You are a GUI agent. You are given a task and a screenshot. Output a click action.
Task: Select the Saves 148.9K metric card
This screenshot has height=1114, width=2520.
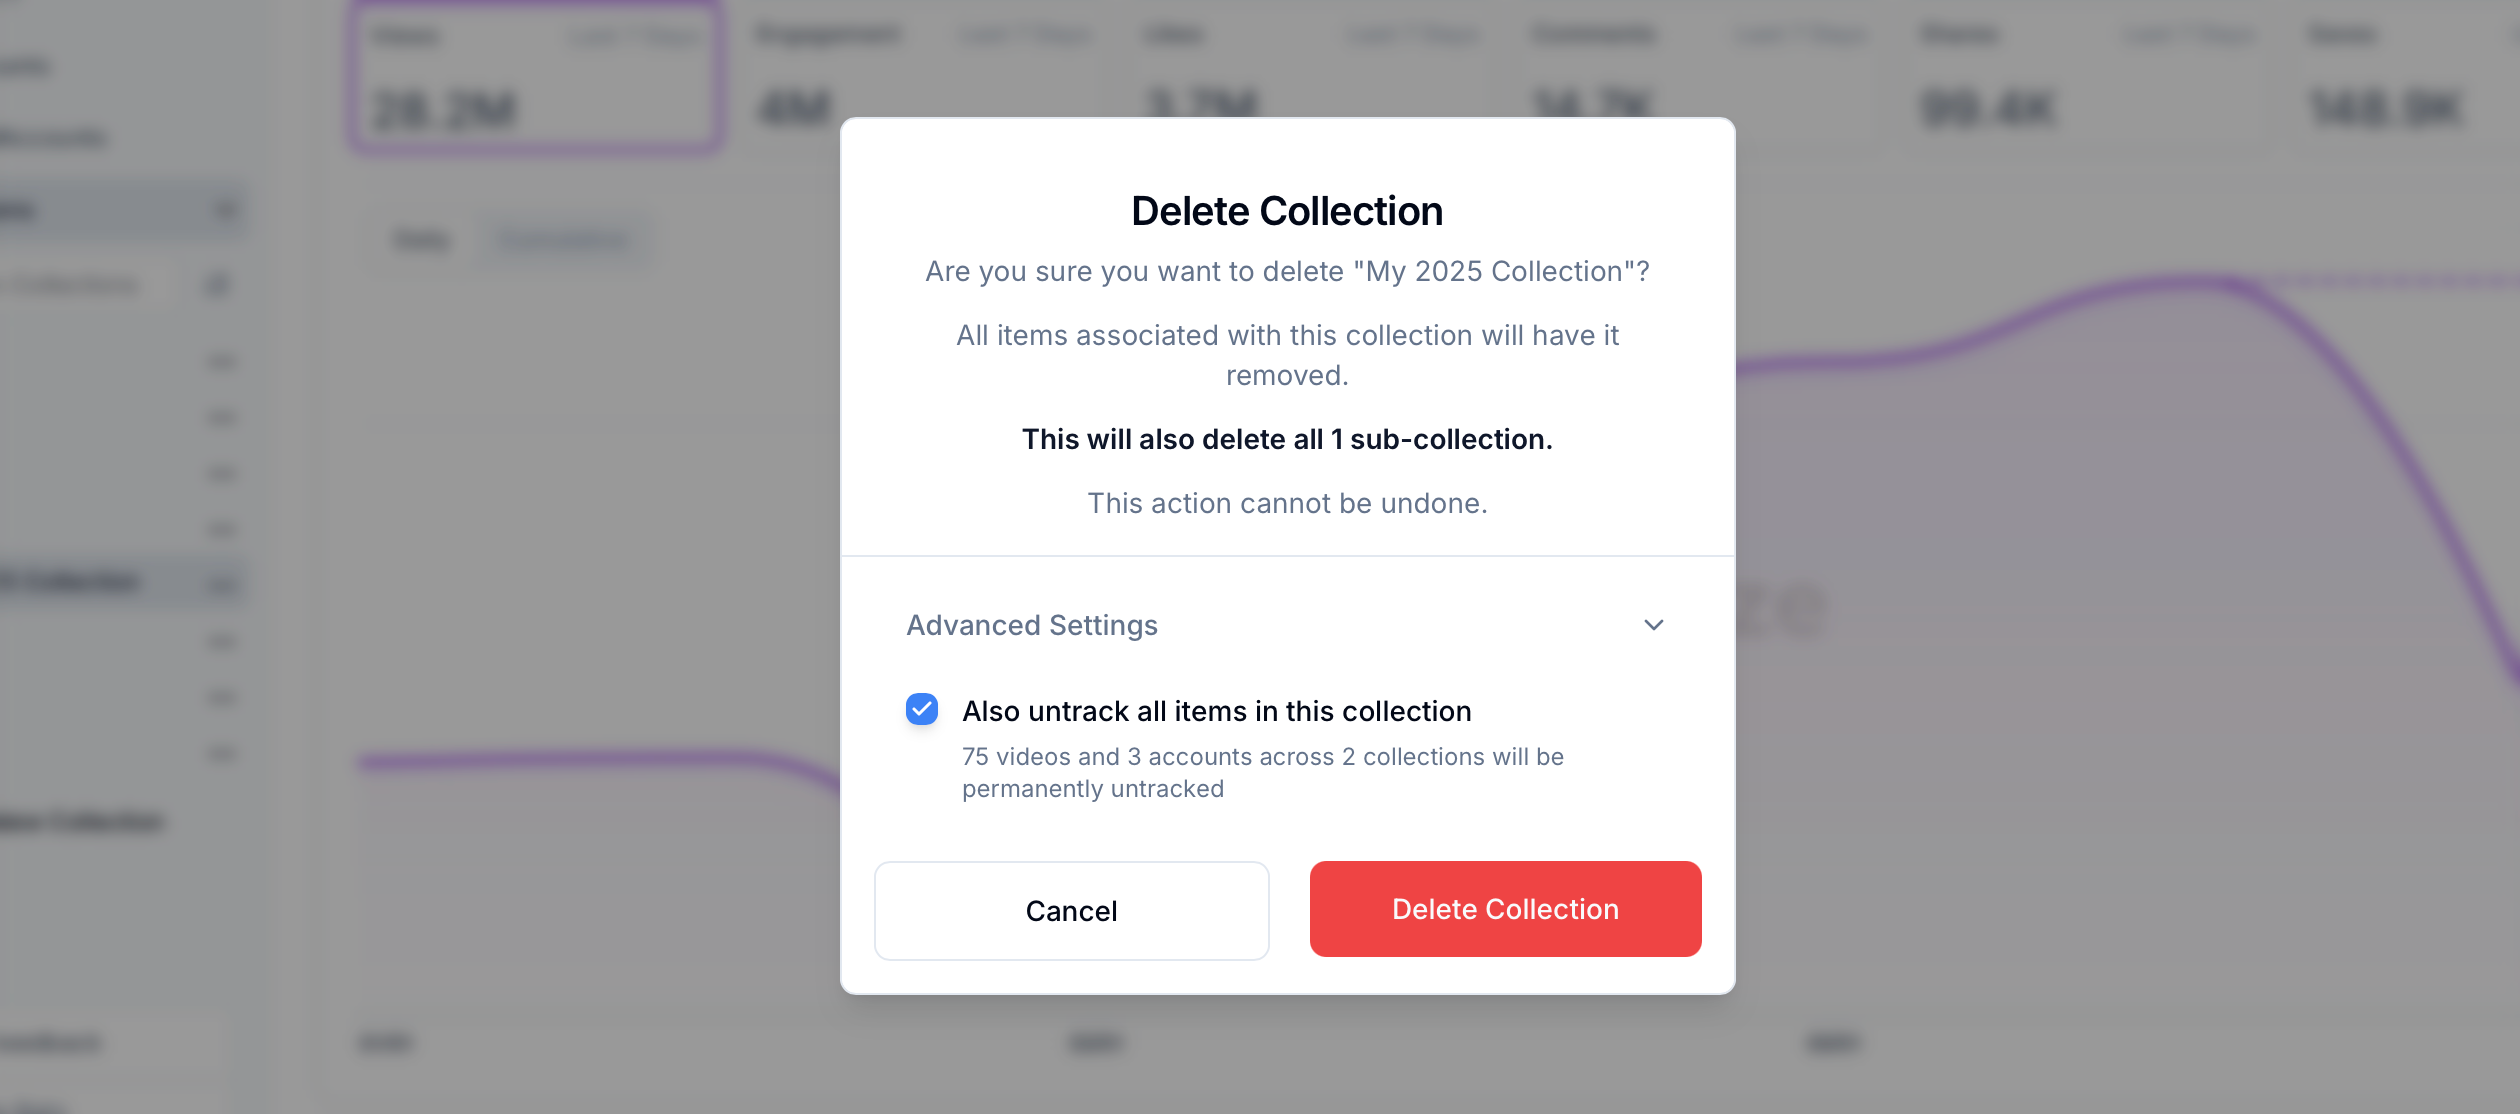(x=2400, y=78)
